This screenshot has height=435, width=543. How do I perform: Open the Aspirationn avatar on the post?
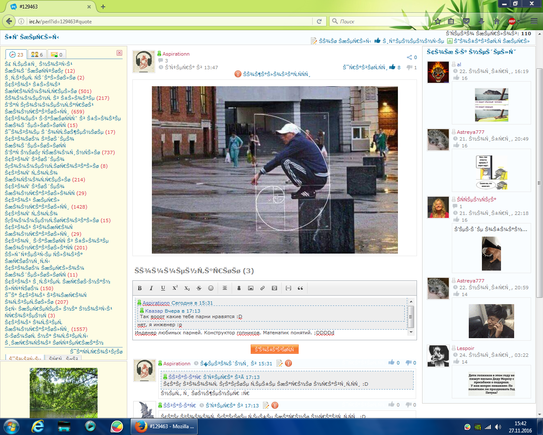[x=144, y=61]
